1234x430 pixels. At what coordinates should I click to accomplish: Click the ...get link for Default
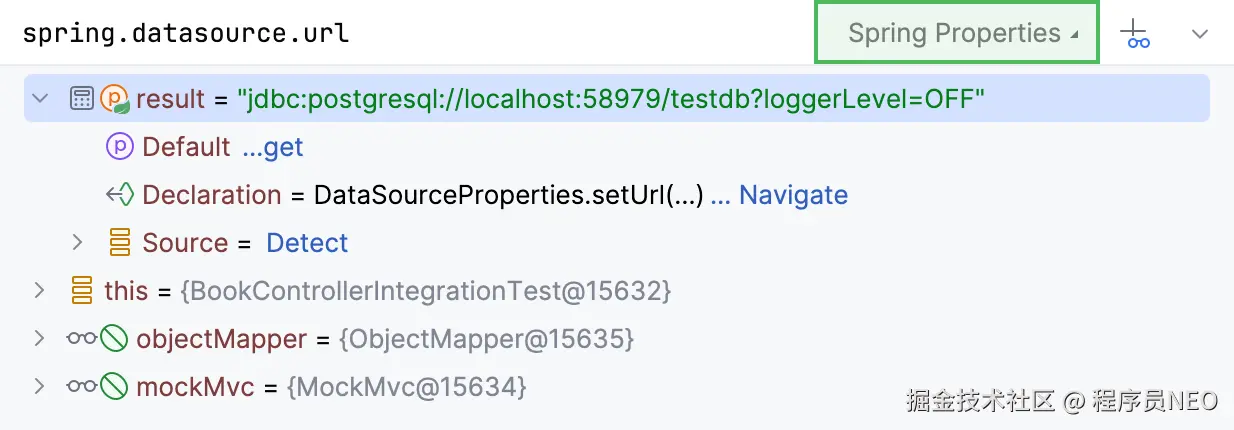click(x=273, y=148)
